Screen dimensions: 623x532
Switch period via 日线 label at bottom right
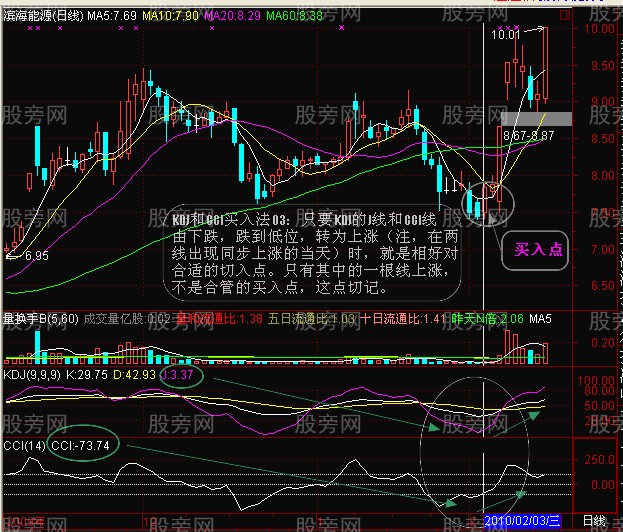(594, 520)
